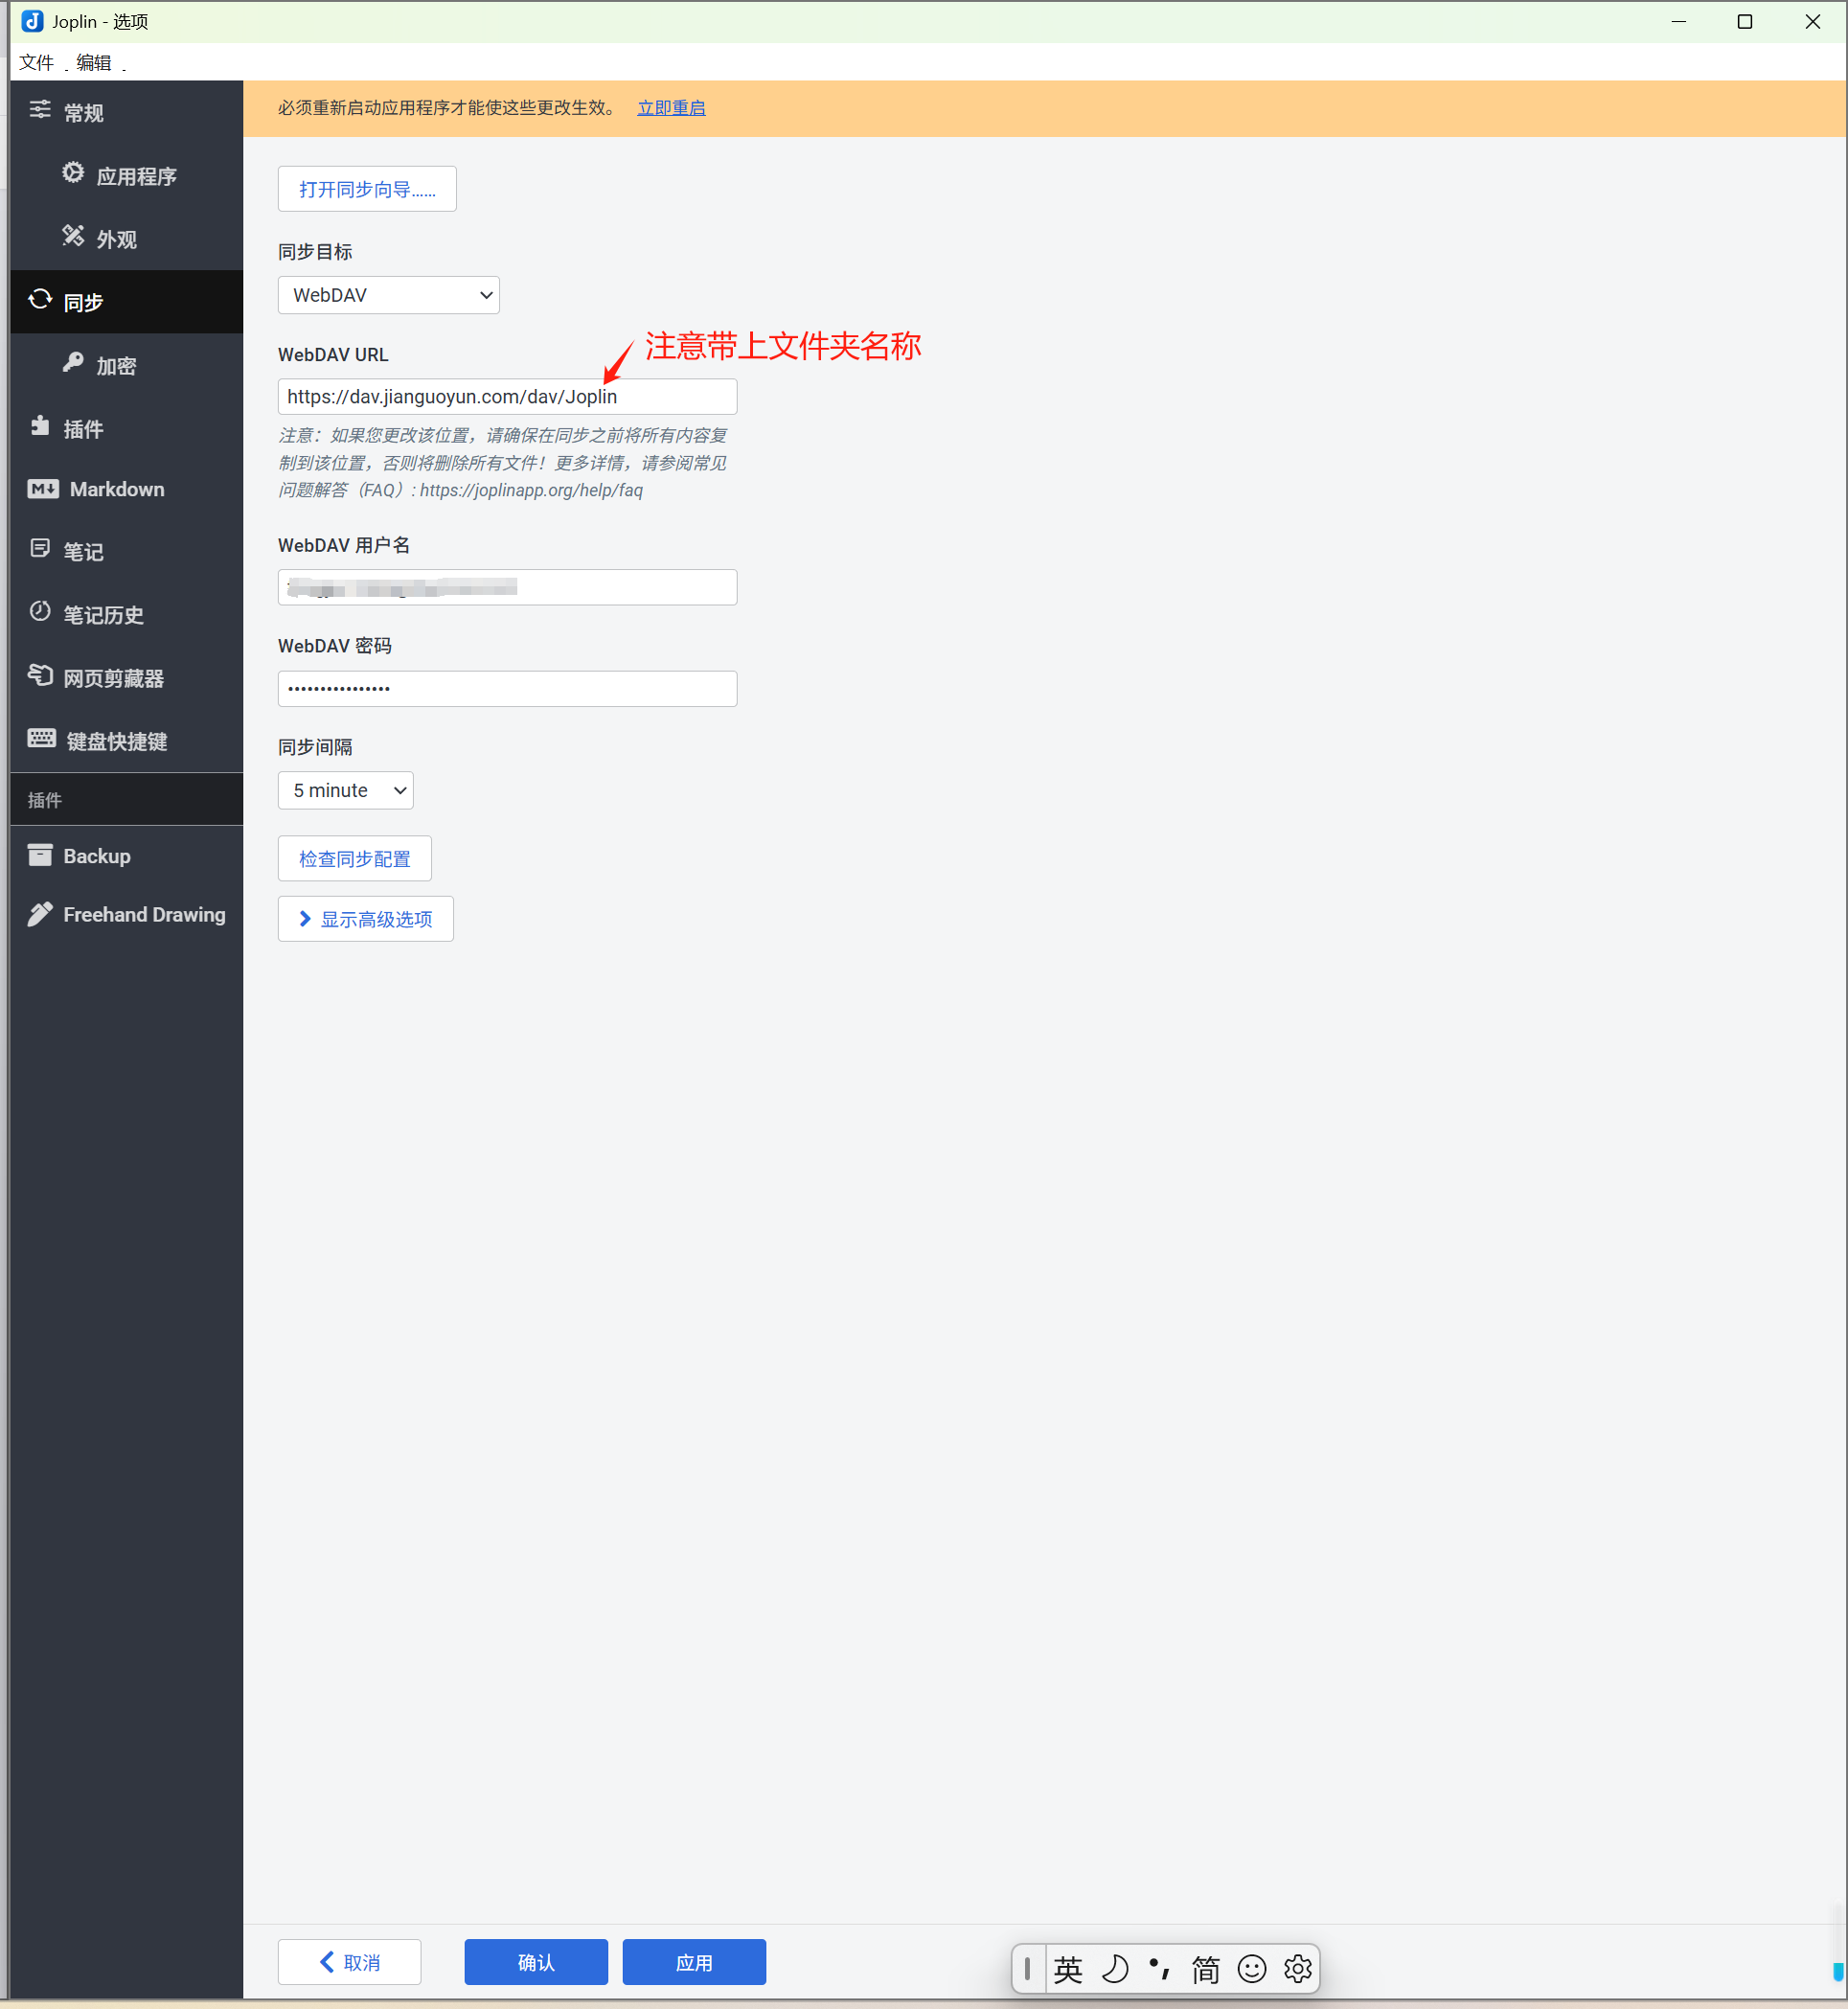Open the 键盘快捷键 keyboard shortcuts section
This screenshot has width=1848, height=2009.
(x=126, y=740)
